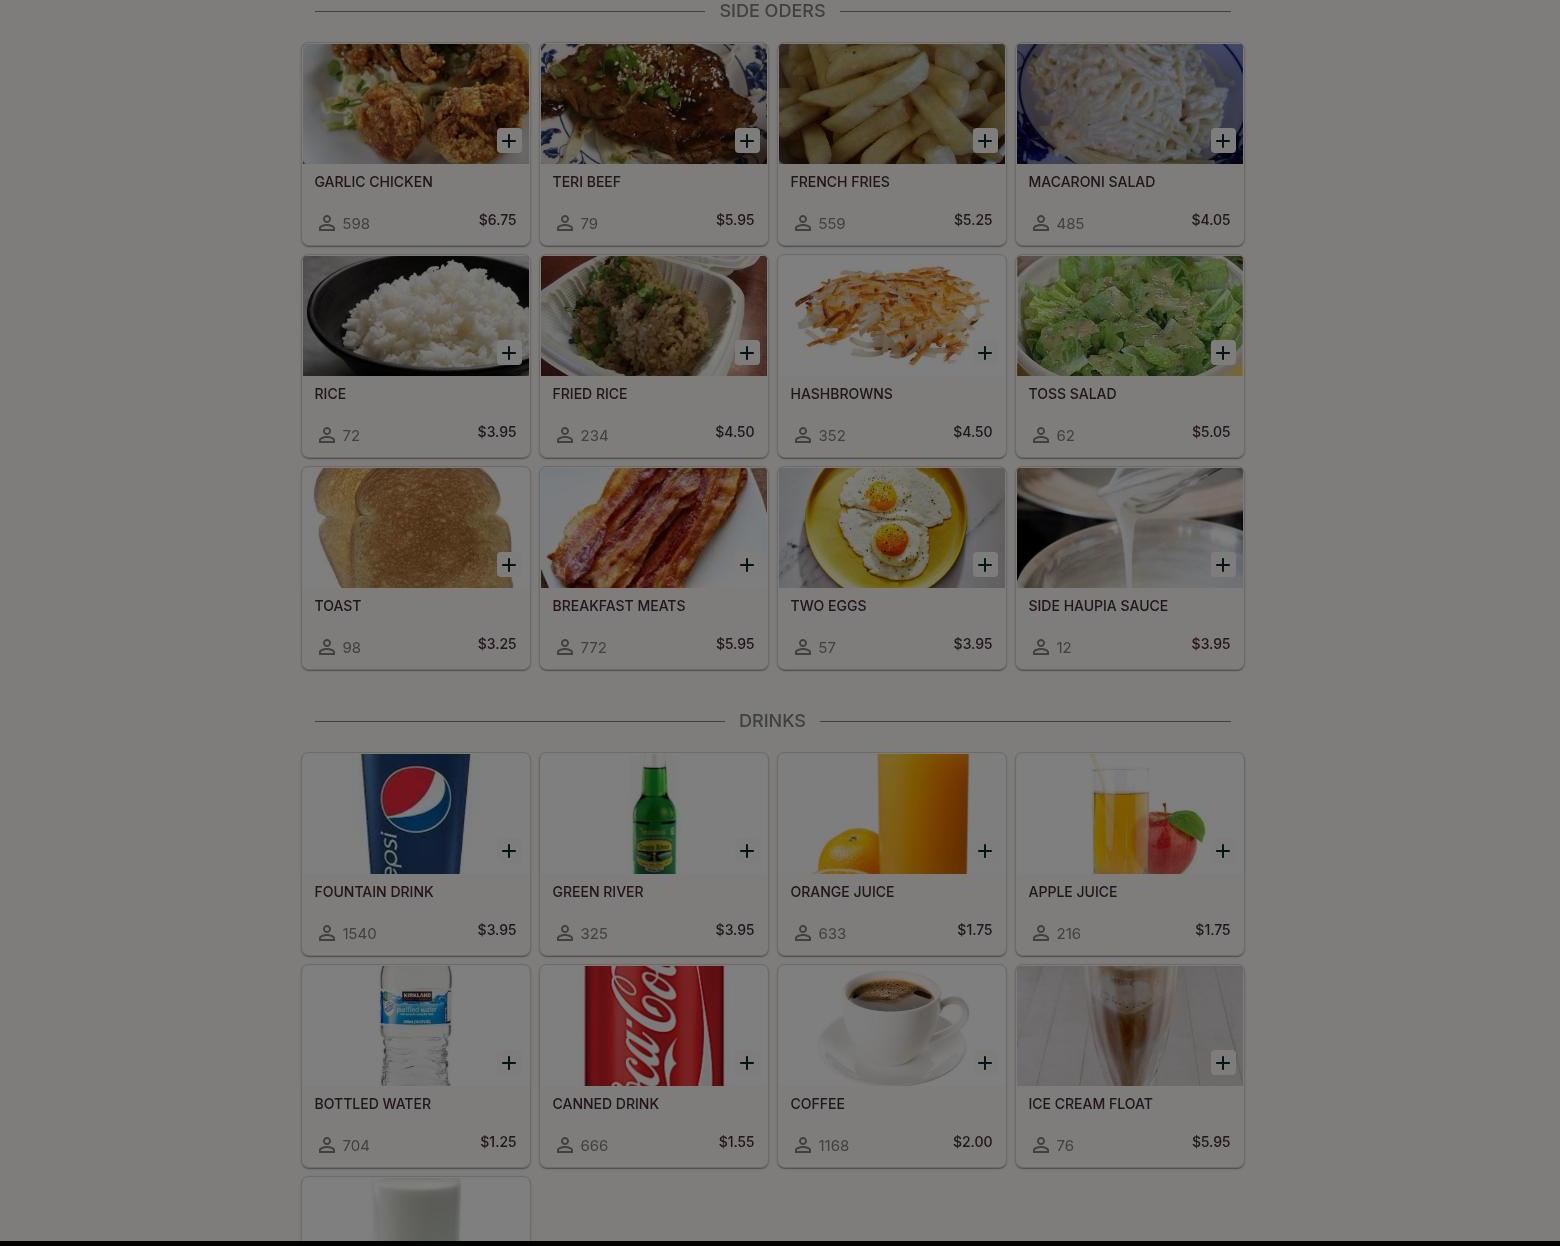1560x1246 pixels.
Task: Click the plus icon on Teri Beef
Action: 747,141
